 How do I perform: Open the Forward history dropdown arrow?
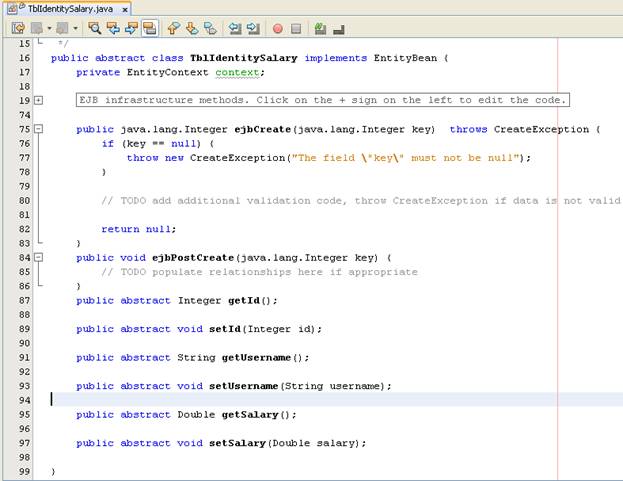tap(75, 28)
